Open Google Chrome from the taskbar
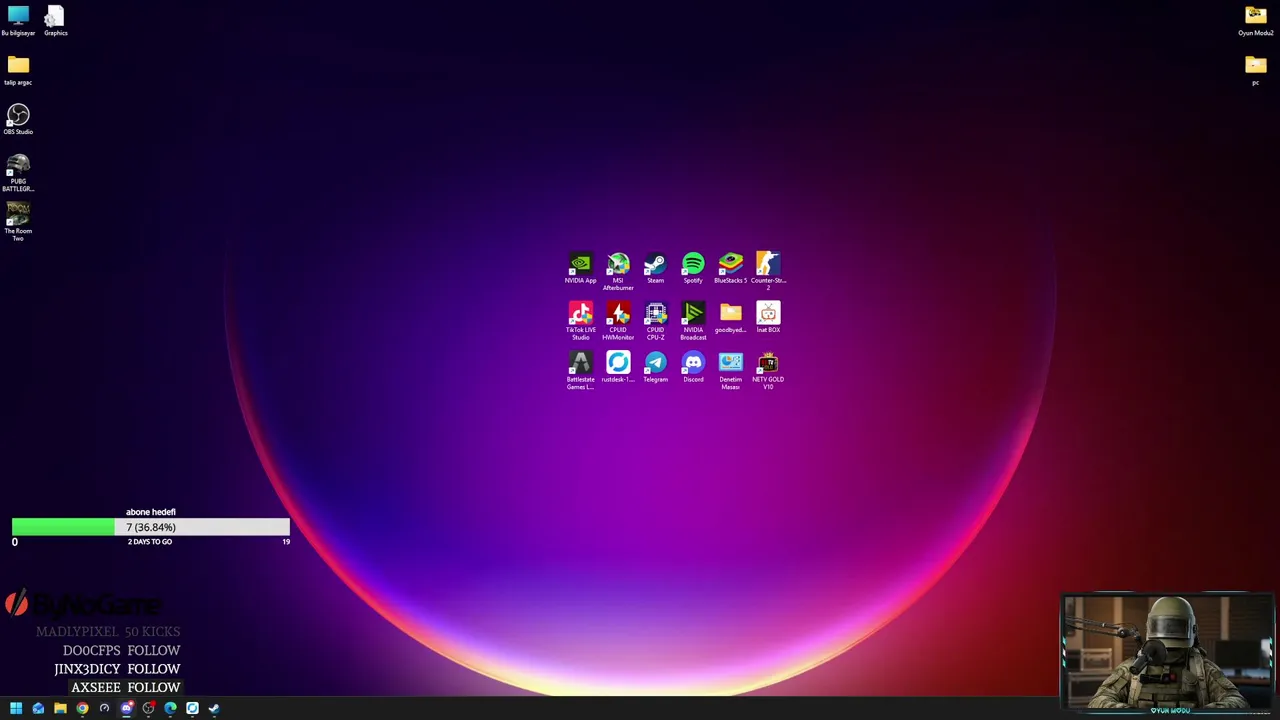Screen dimensions: 1280x720 pyautogui.click(x=82, y=708)
